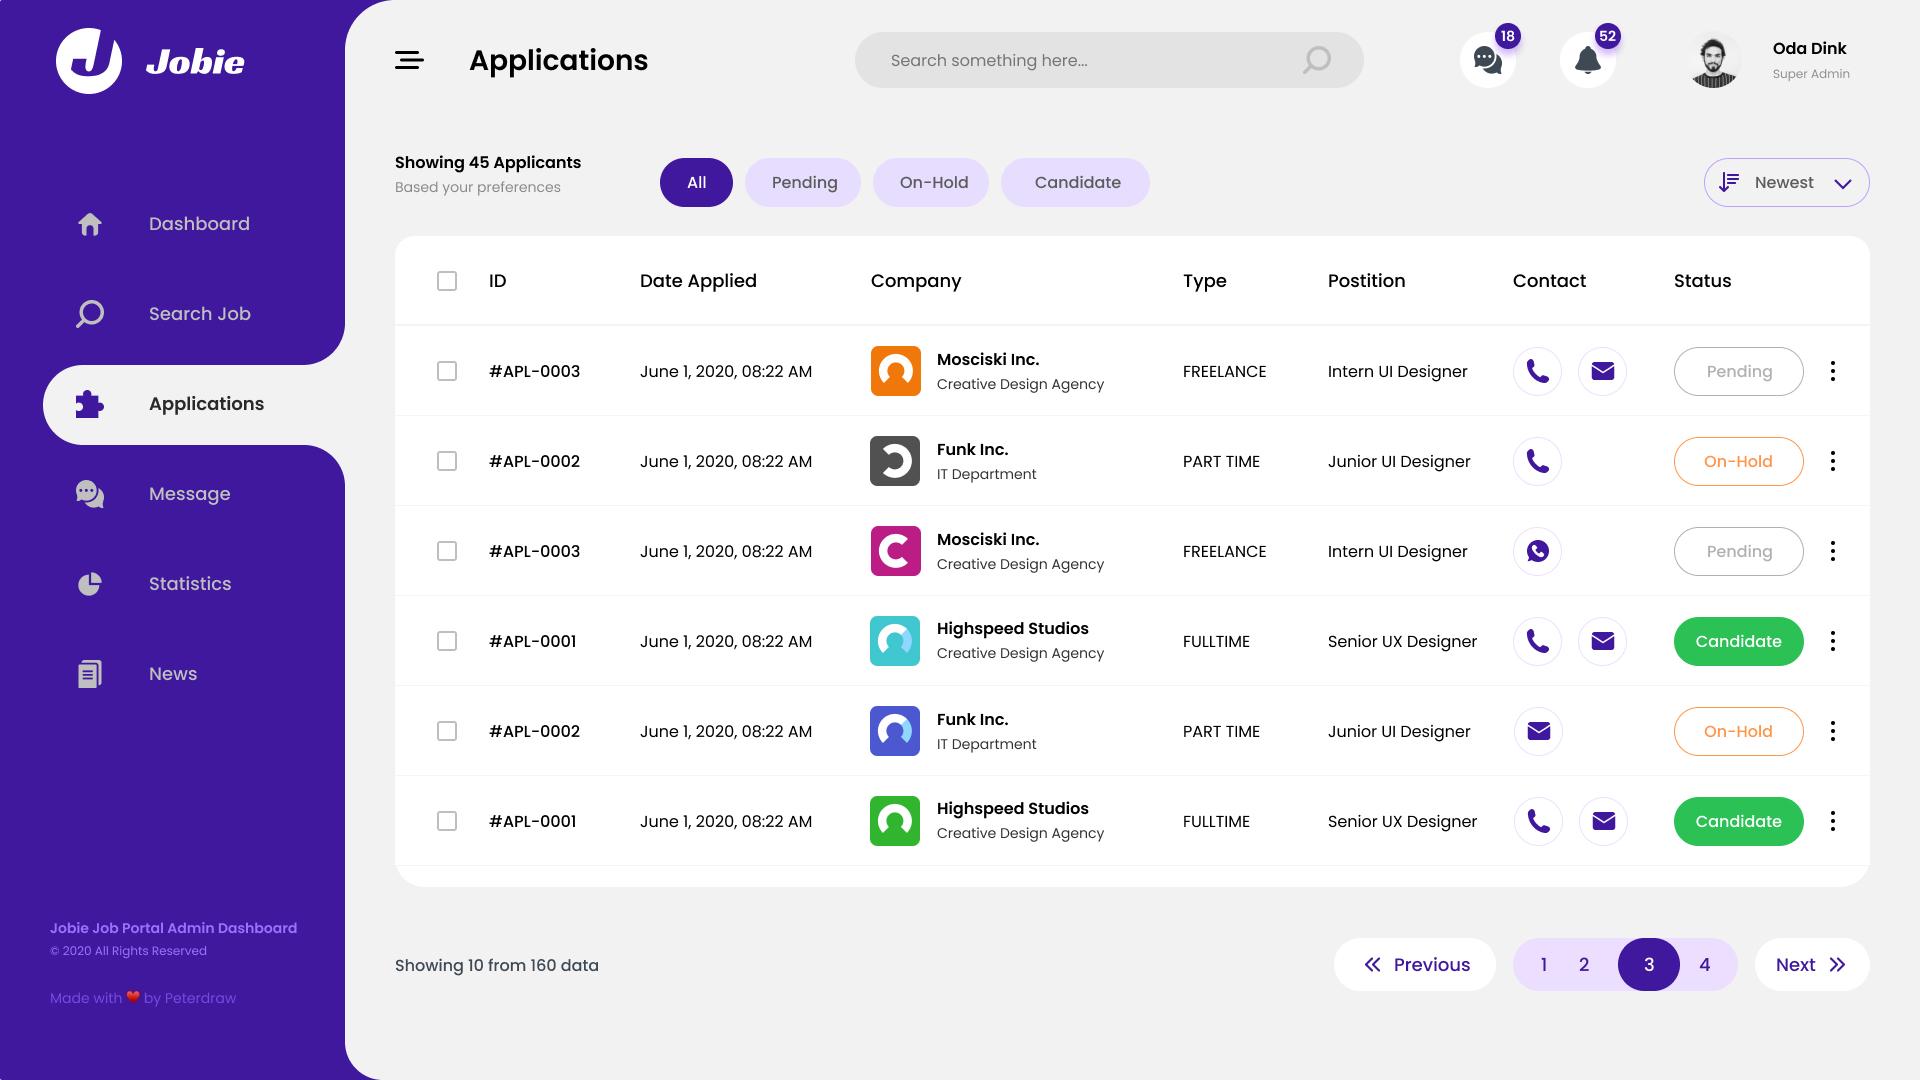Click email icon in first Mosciski Inc. row
This screenshot has height=1080, width=1920.
point(1602,372)
